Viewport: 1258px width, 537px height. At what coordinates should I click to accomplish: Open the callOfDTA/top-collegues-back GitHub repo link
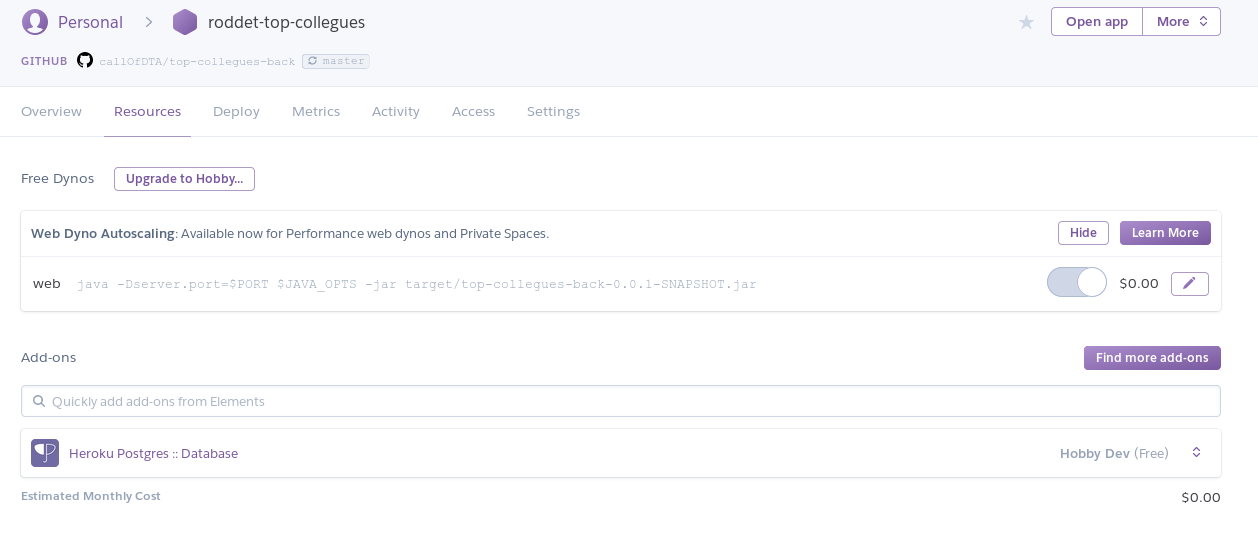(x=197, y=61)
